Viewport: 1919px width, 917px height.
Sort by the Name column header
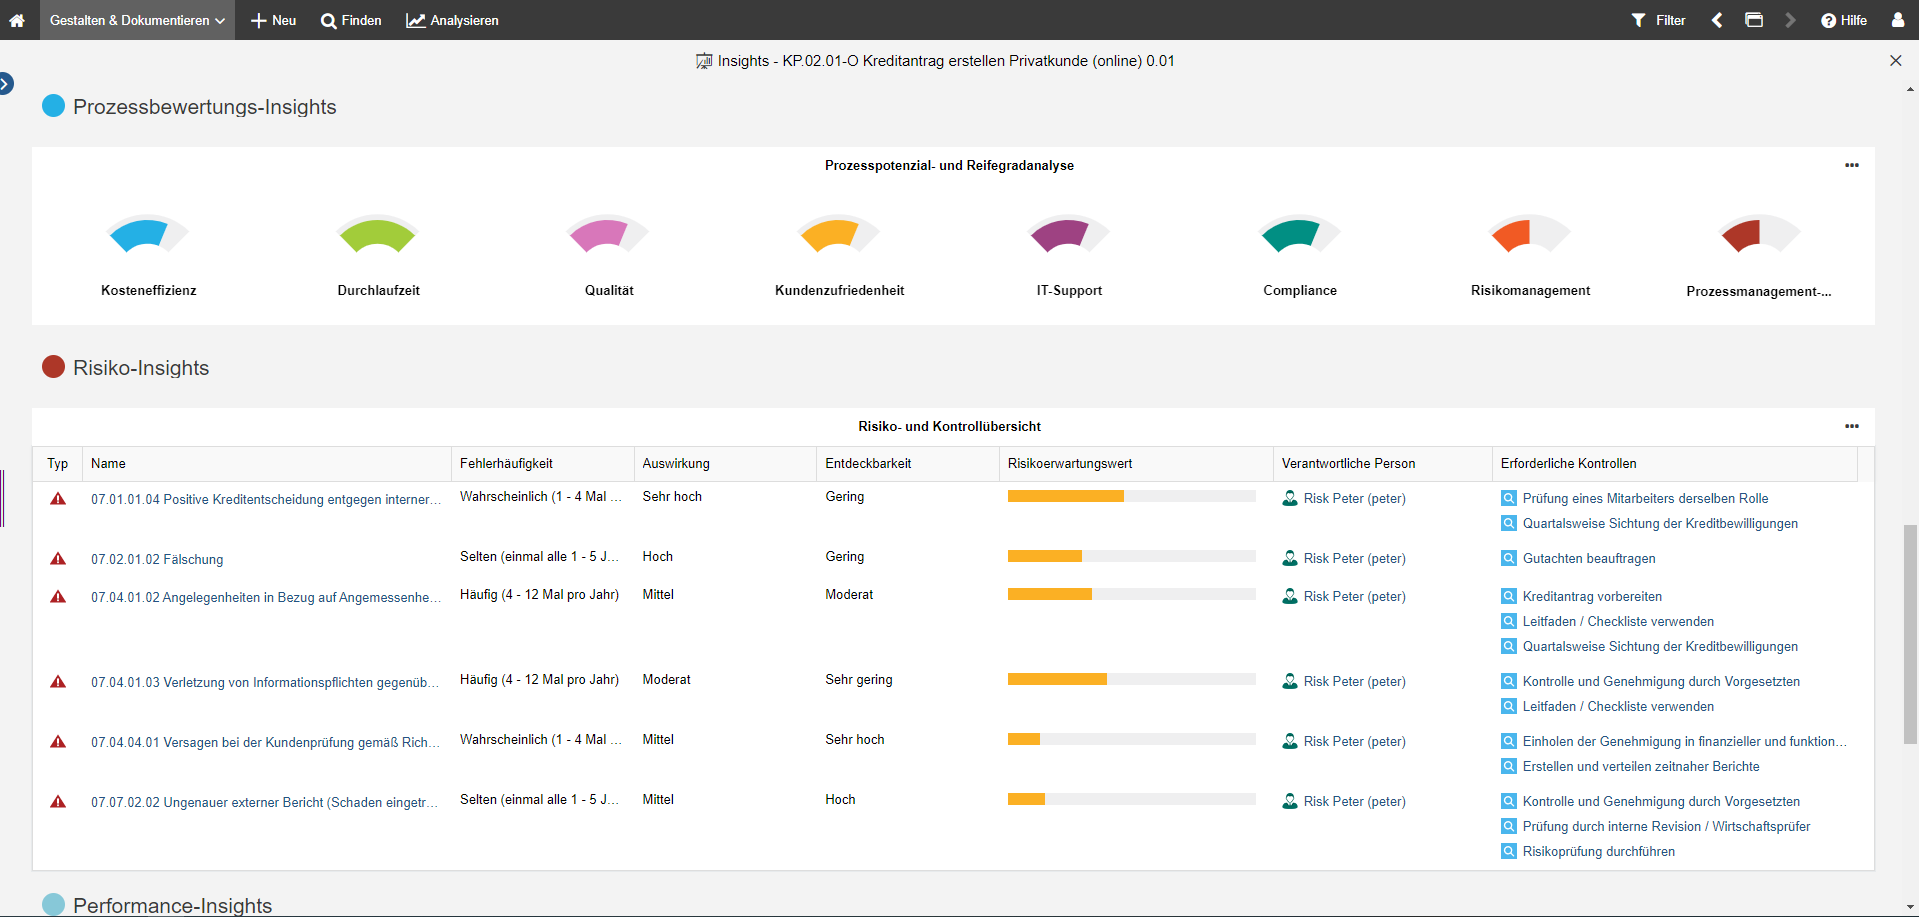point(267,464)
